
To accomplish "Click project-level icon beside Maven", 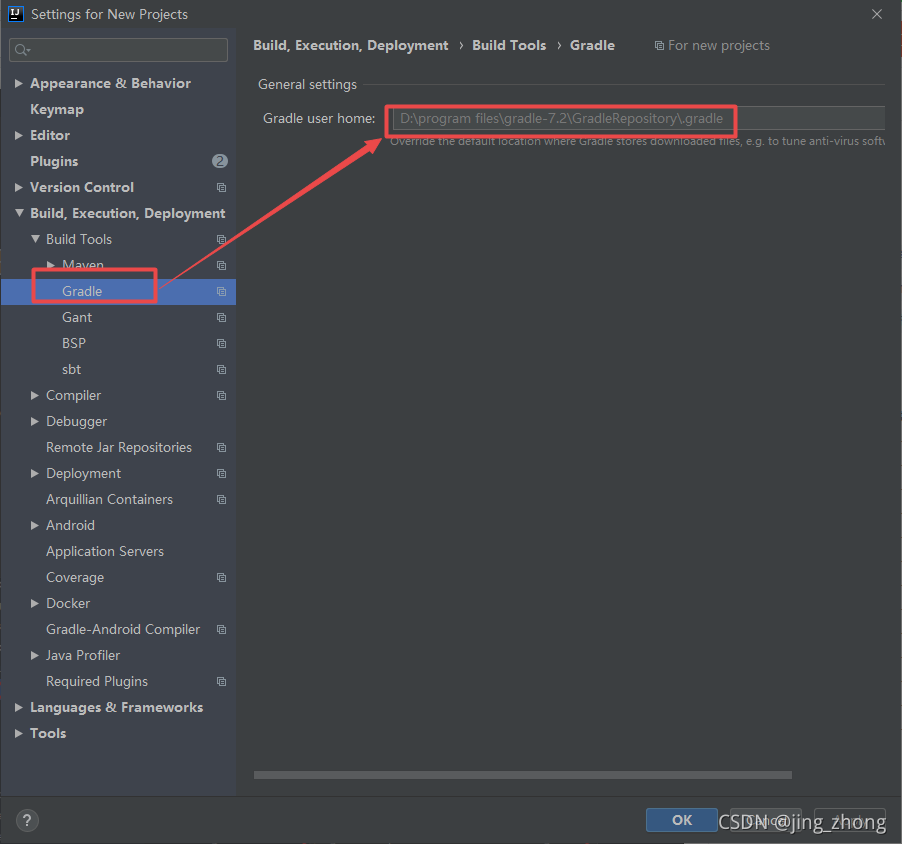I will (x=221, y=265).
